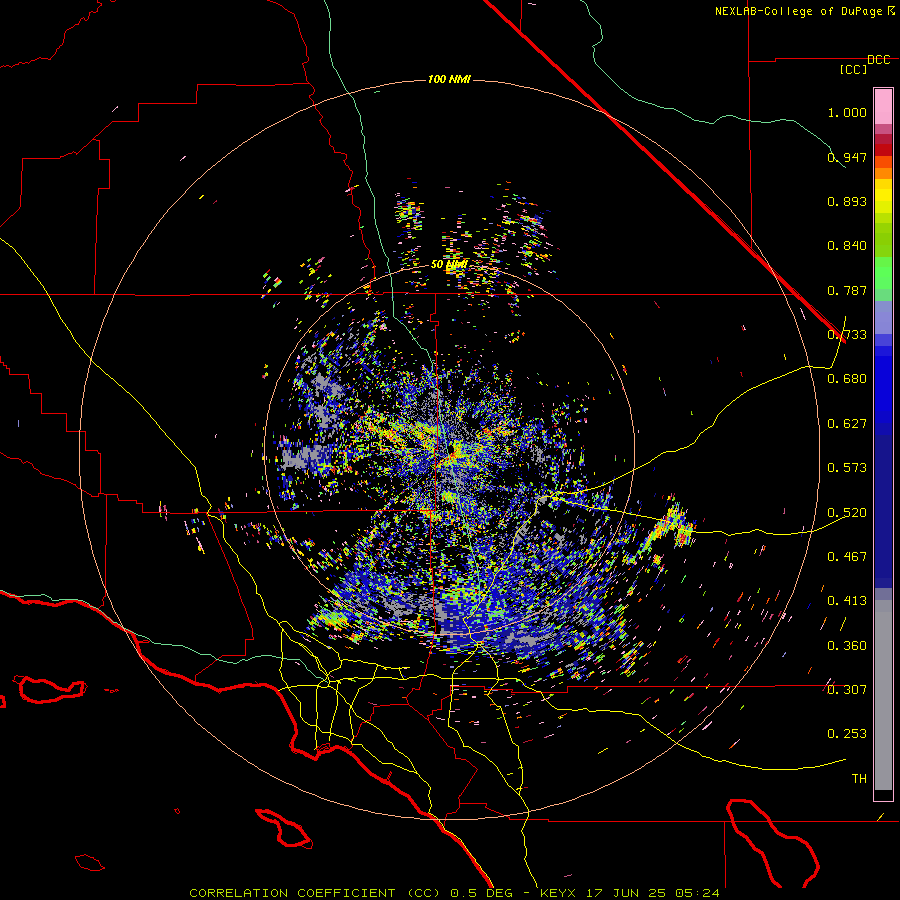Select the 0.467 legend value

click(x=847, y=557)
